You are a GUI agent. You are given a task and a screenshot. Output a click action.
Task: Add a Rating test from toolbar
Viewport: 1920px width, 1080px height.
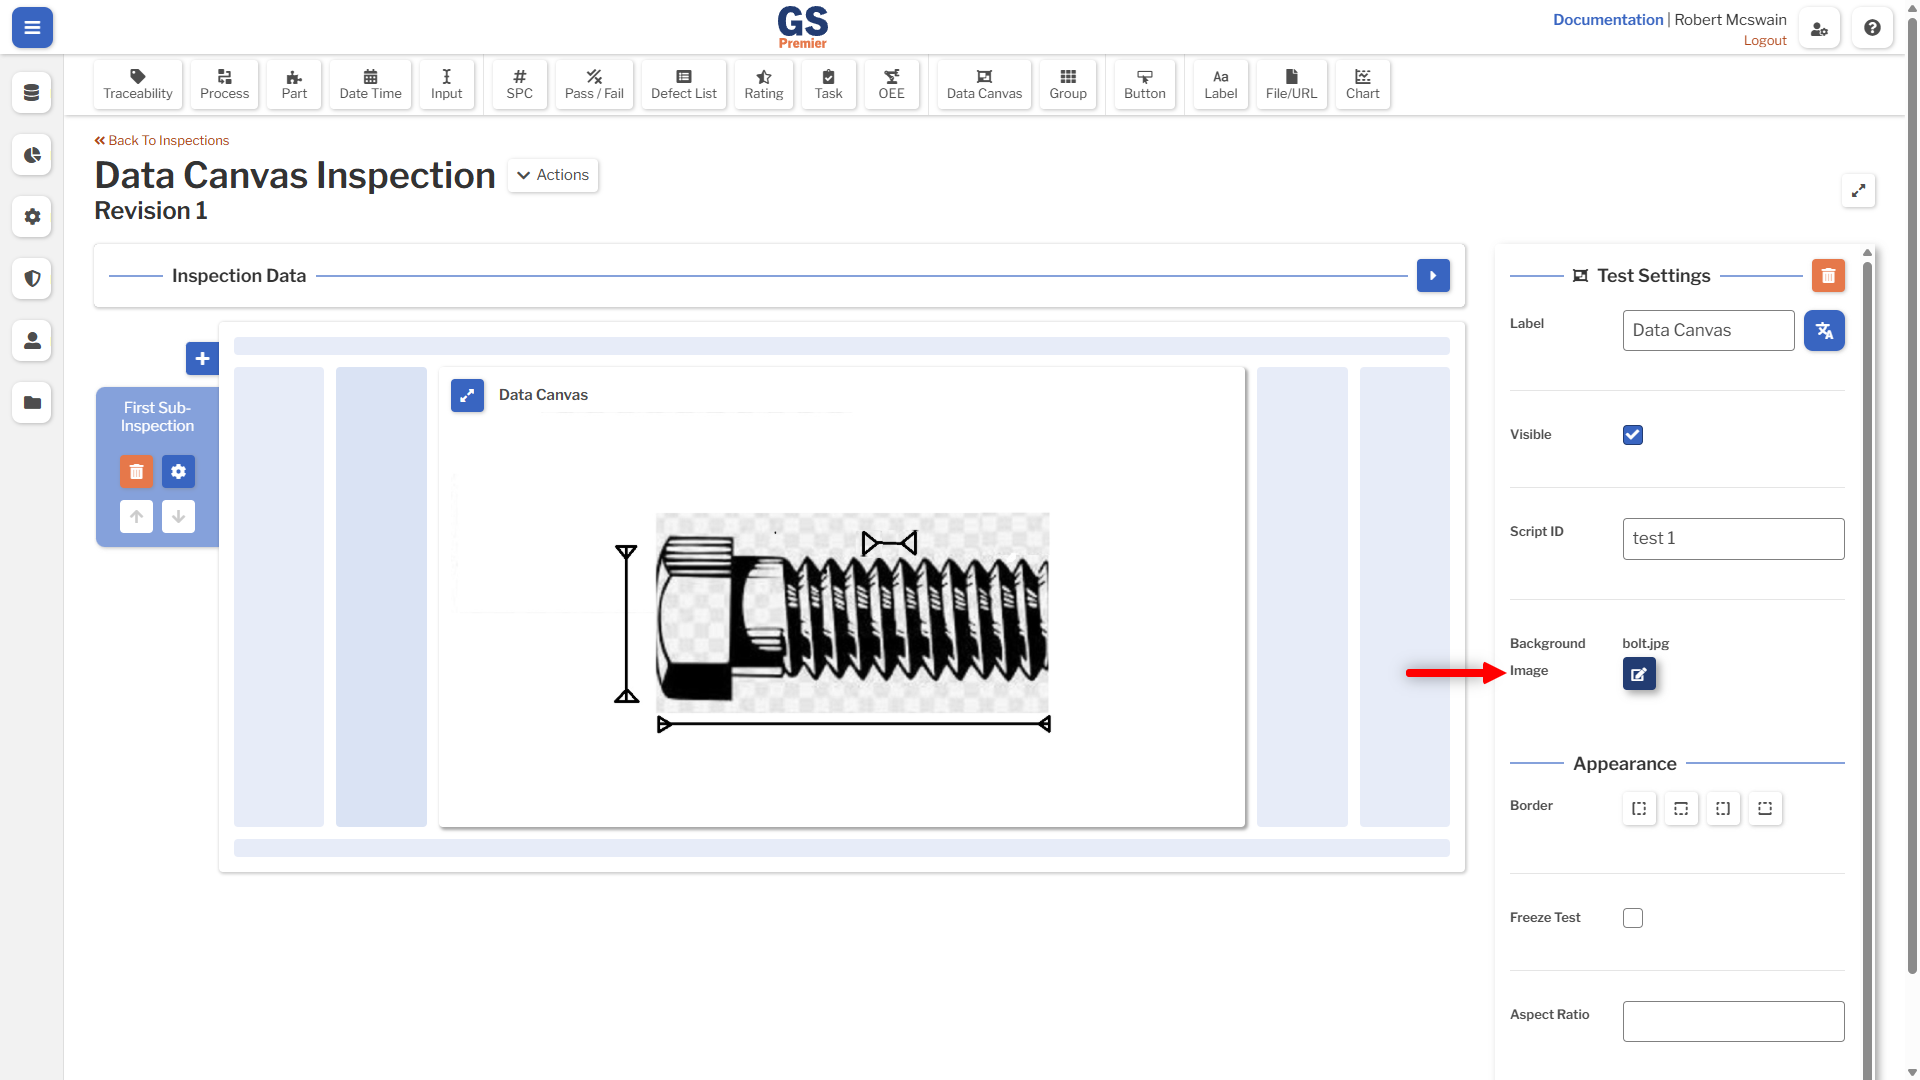(764, 84)
